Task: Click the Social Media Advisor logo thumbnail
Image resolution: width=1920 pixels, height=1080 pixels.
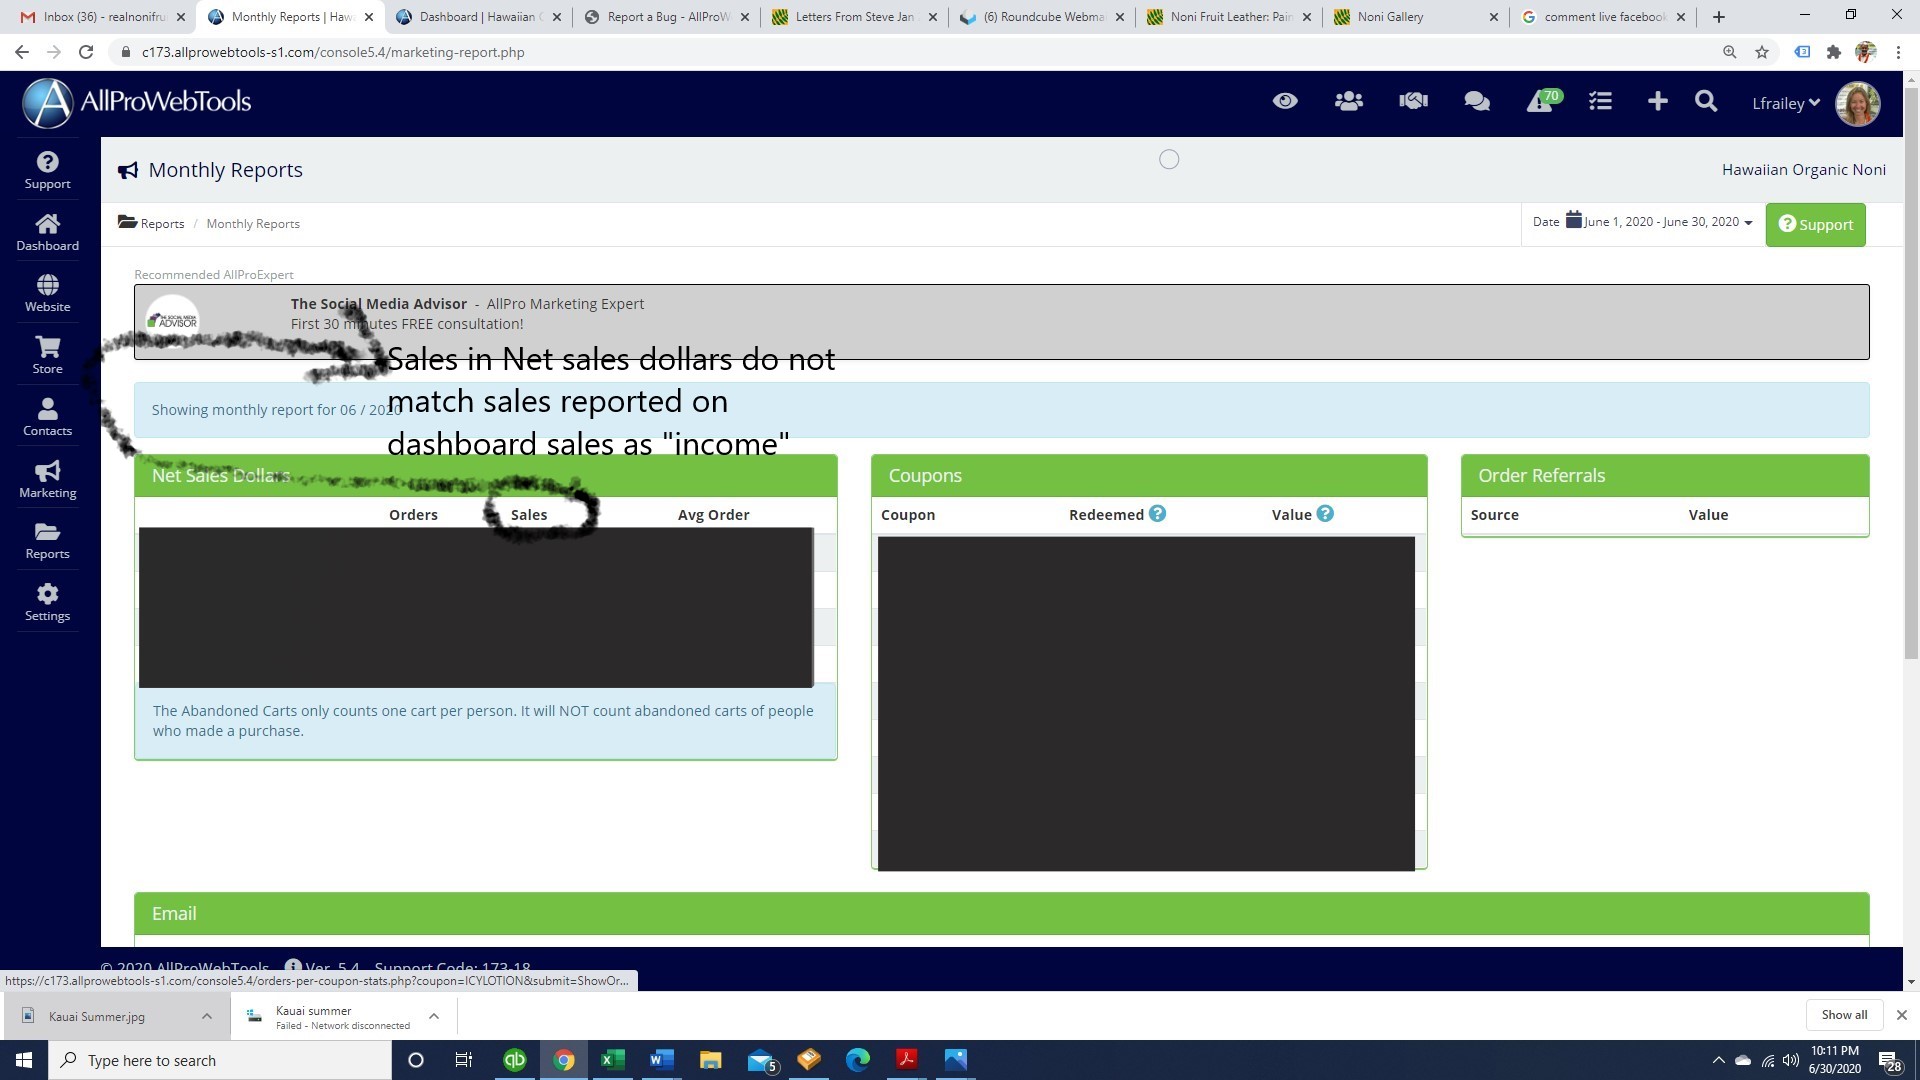Action: (172, 320)
